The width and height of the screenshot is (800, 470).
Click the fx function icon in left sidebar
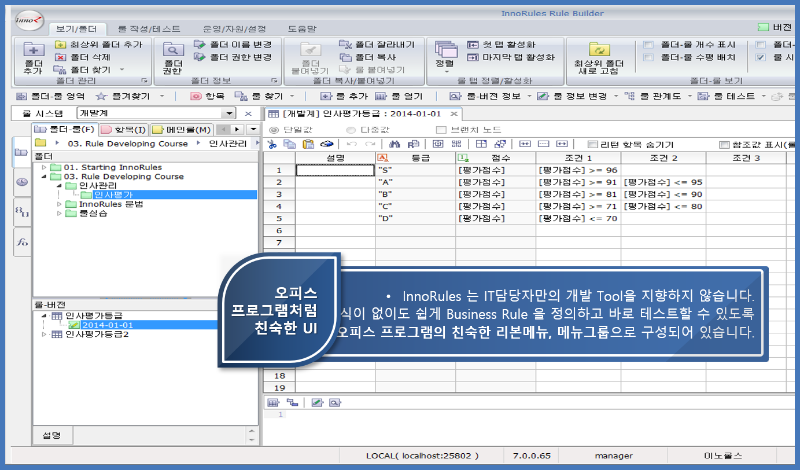coord(21,242)
